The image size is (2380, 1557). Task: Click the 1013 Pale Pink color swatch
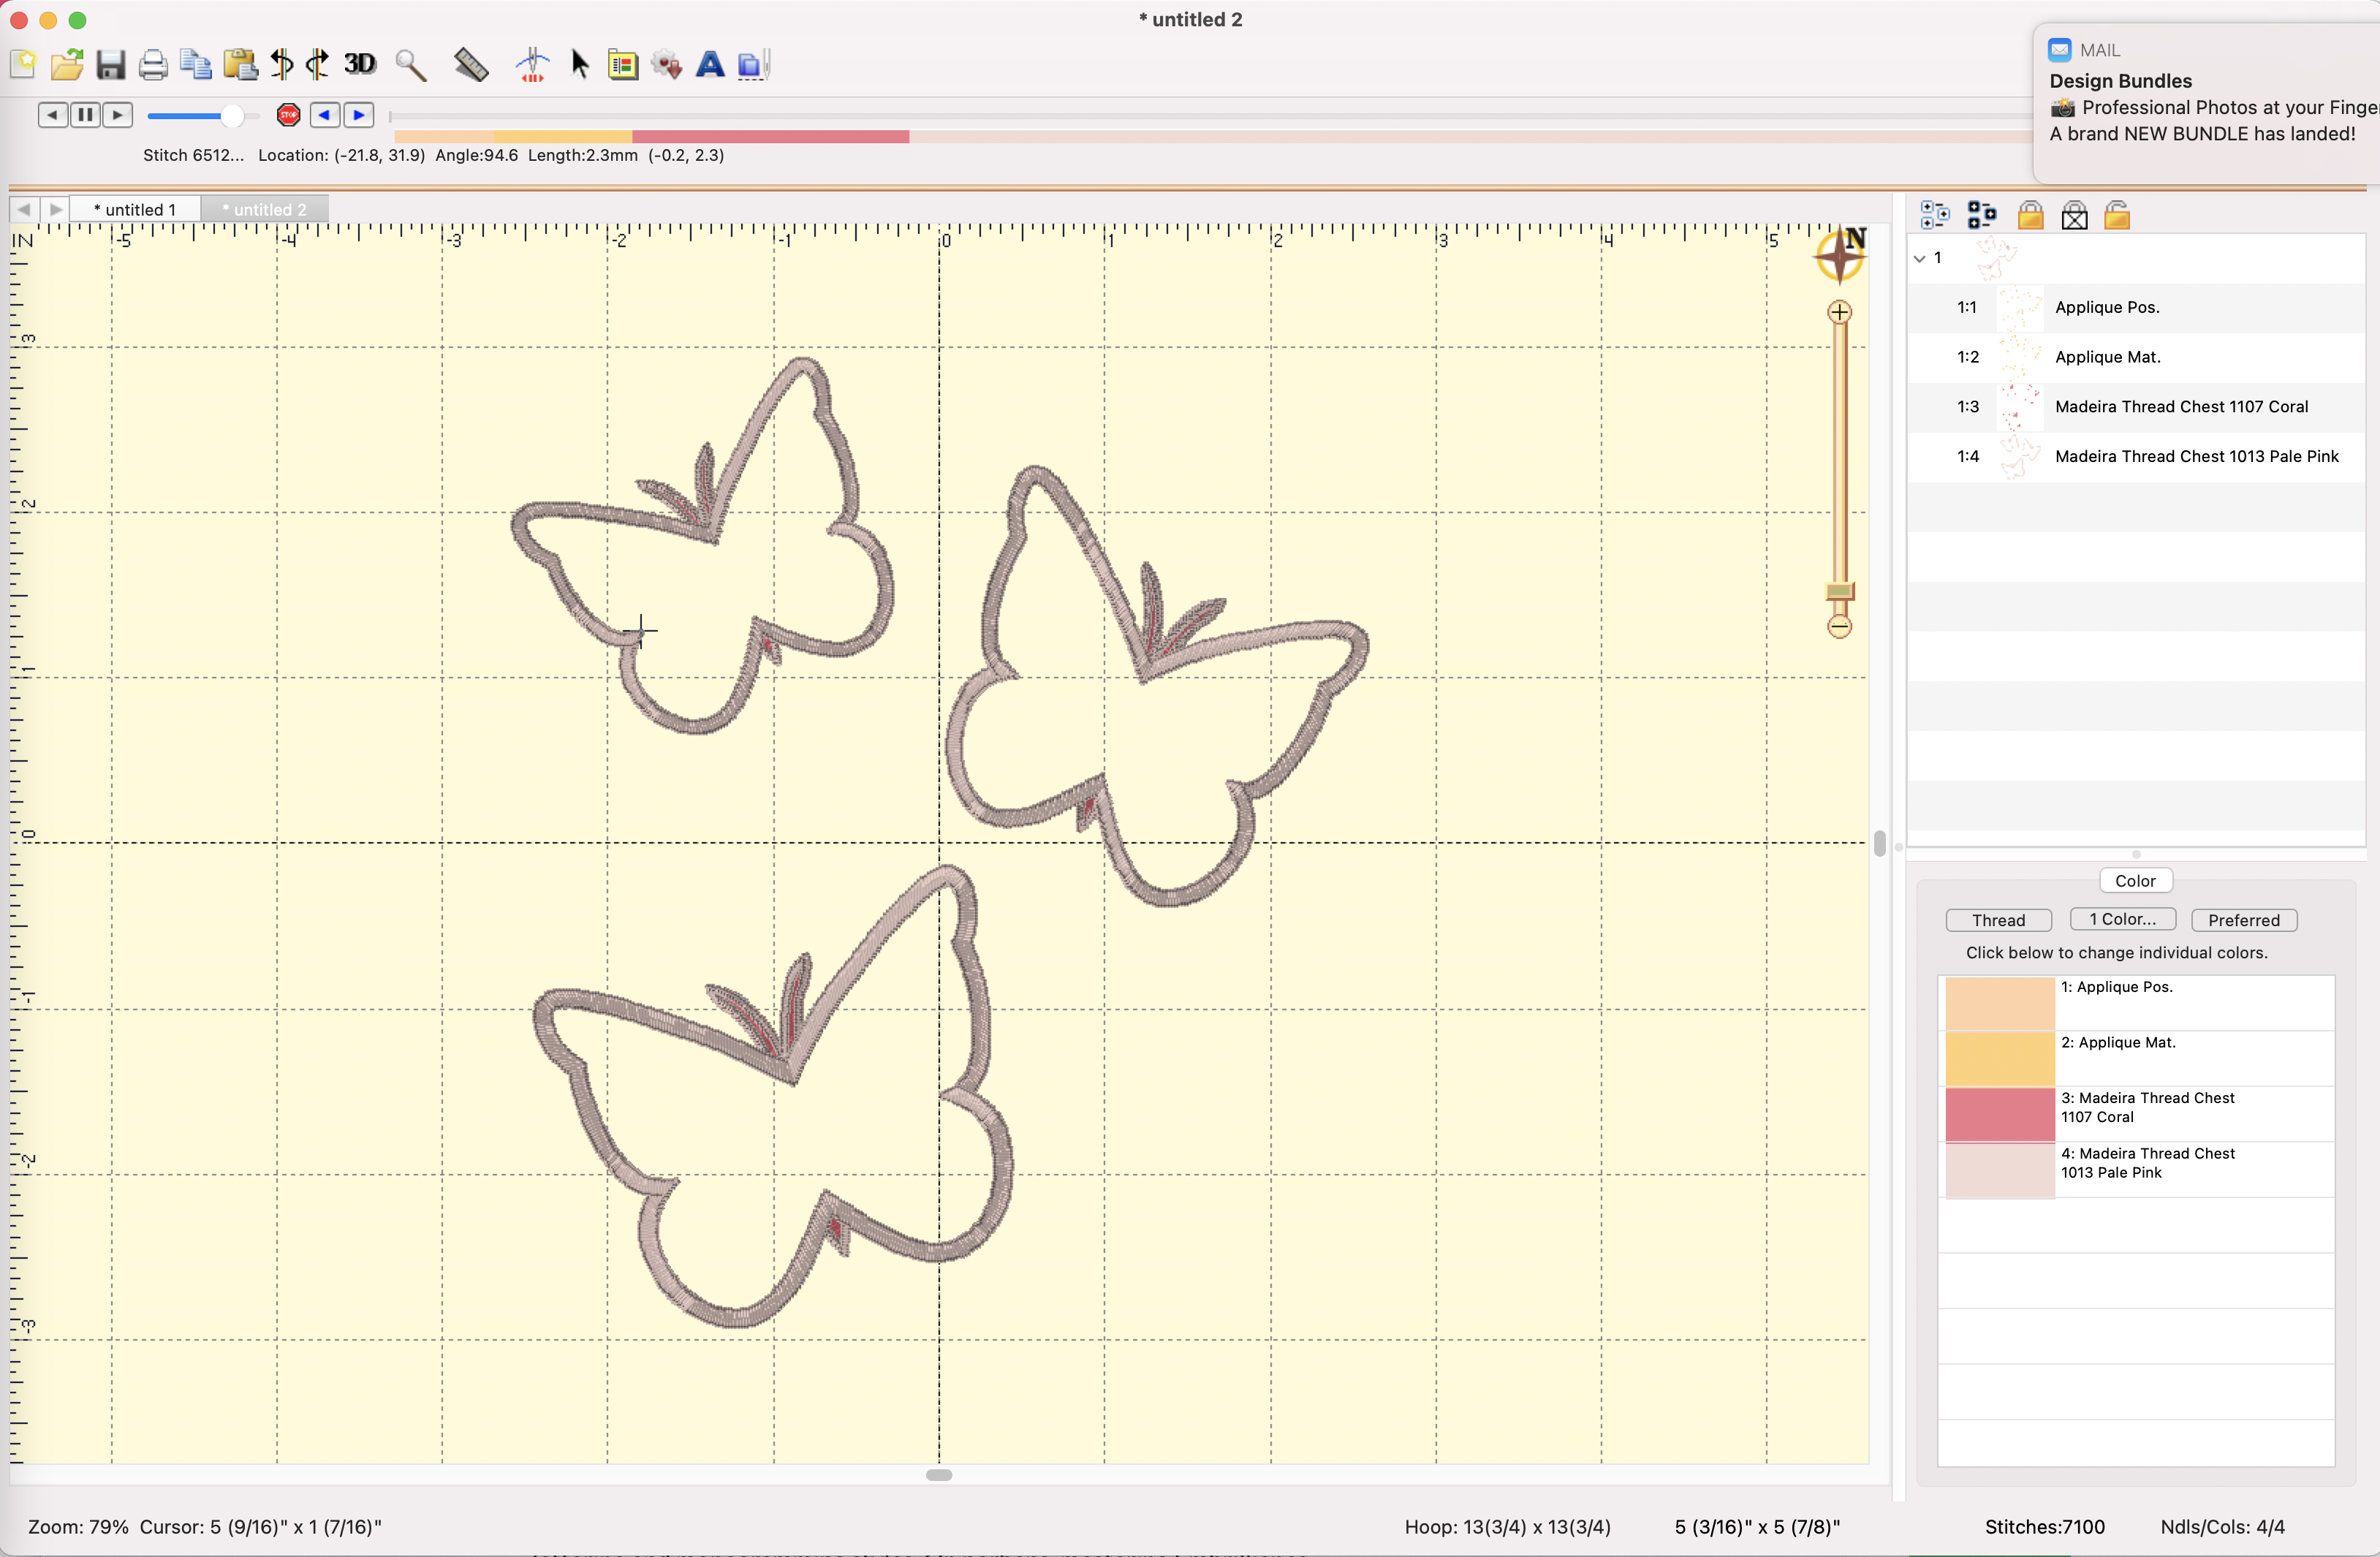click(1999, 1170)
